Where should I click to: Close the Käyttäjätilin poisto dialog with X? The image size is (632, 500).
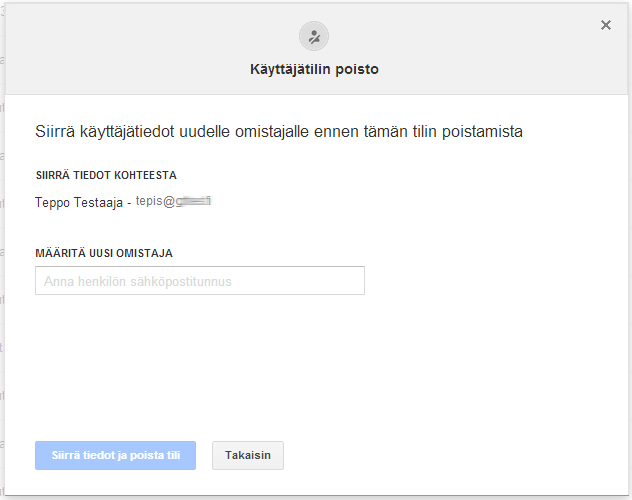tap(605, 25)
